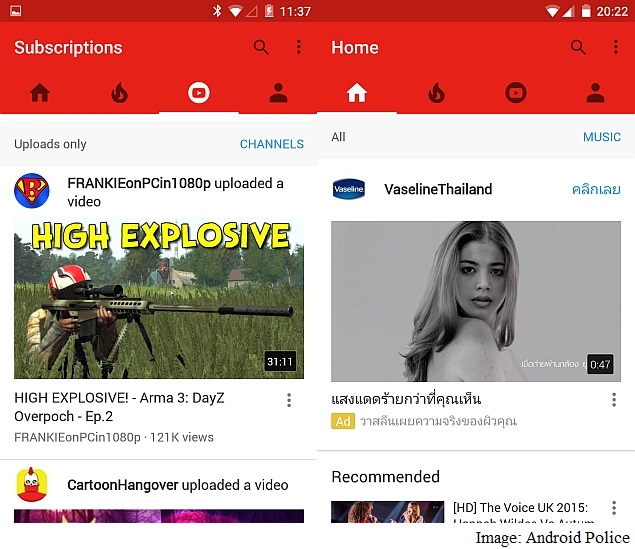
Task: Tap the blue Thai call-to-action link
Action: click(x=596, y=189)
